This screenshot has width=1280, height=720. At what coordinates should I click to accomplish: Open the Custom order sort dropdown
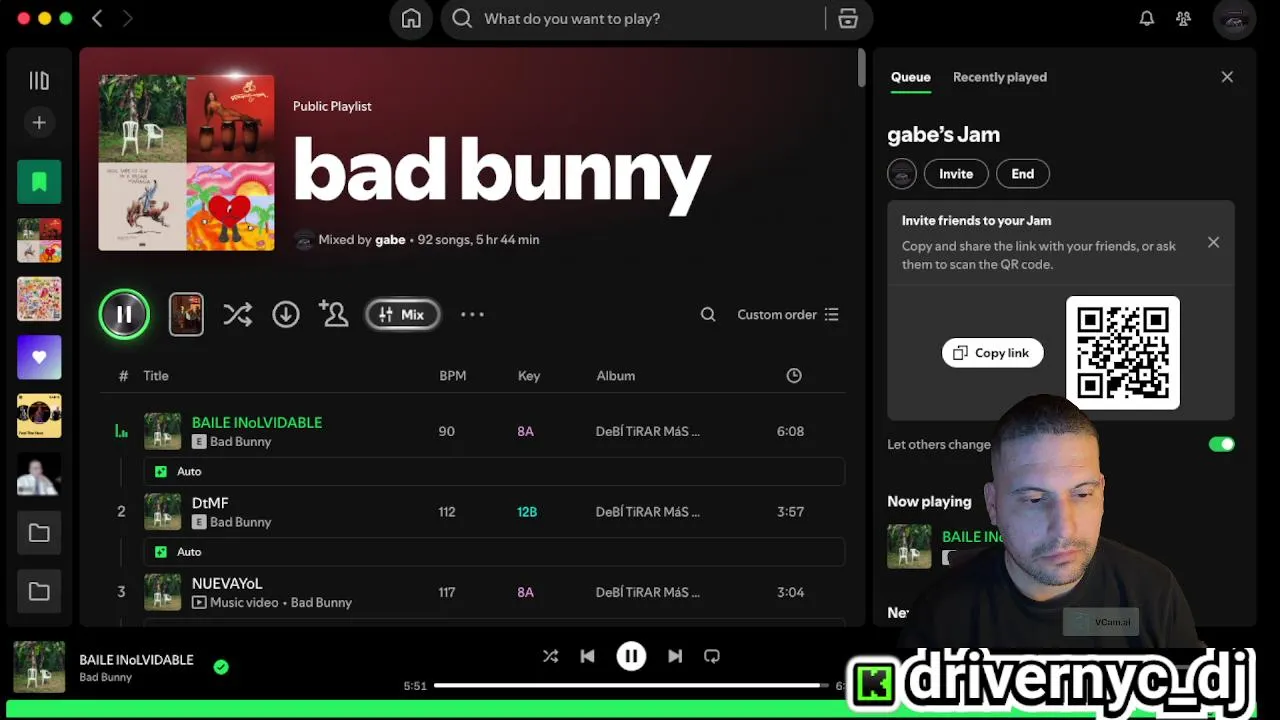click(788, 314)
